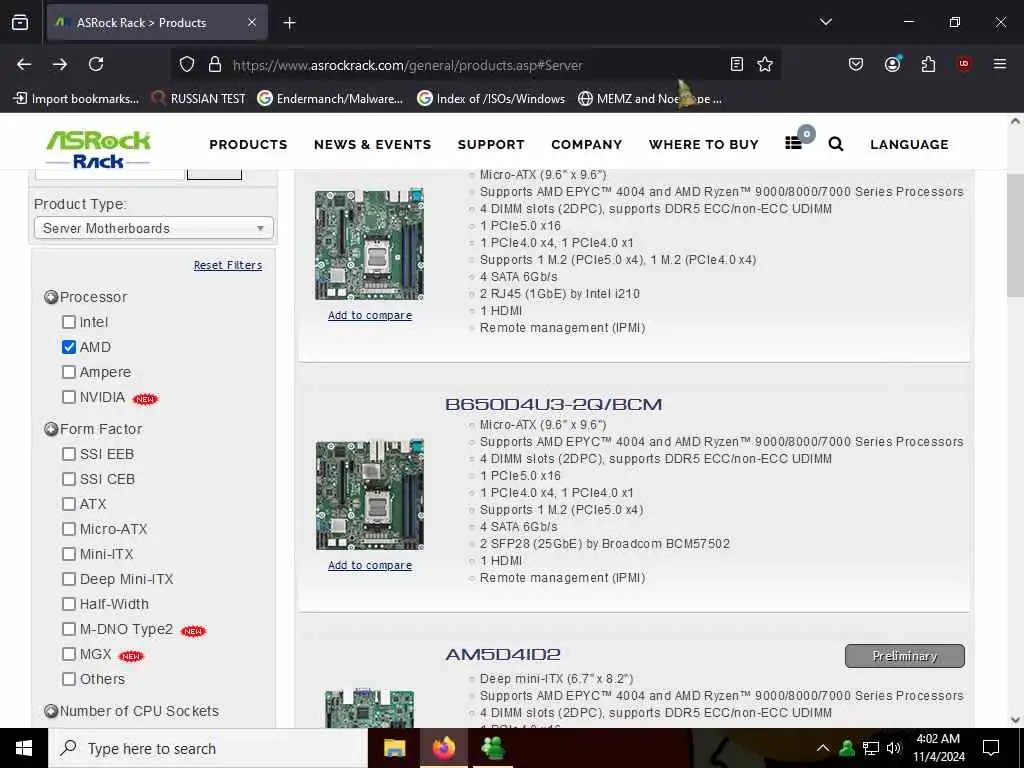Click the address bar URL

(x=408, y=65)
